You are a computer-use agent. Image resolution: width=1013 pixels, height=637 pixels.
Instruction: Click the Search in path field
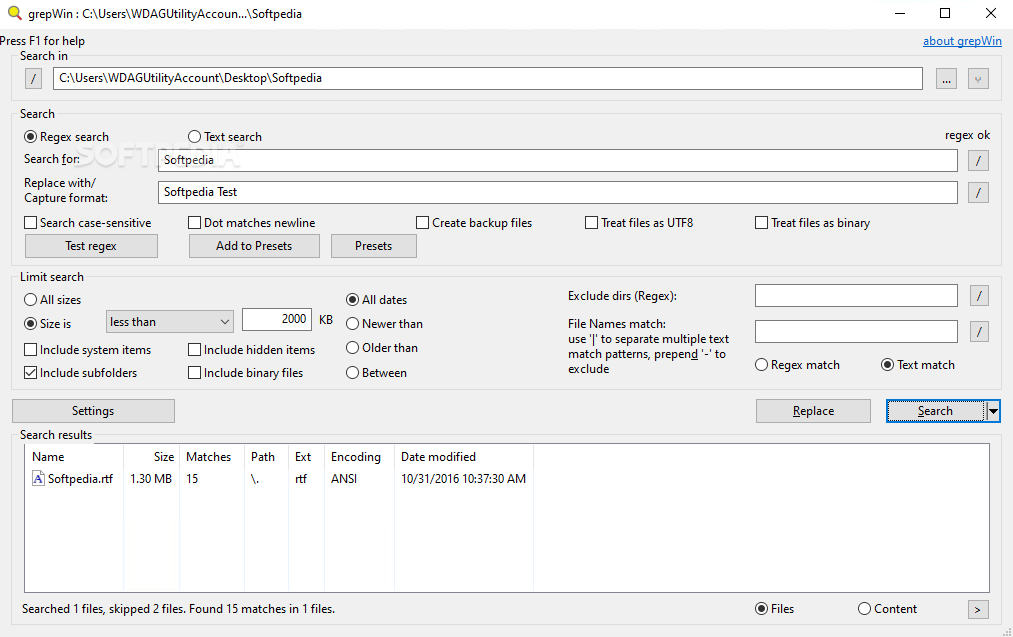488,79
